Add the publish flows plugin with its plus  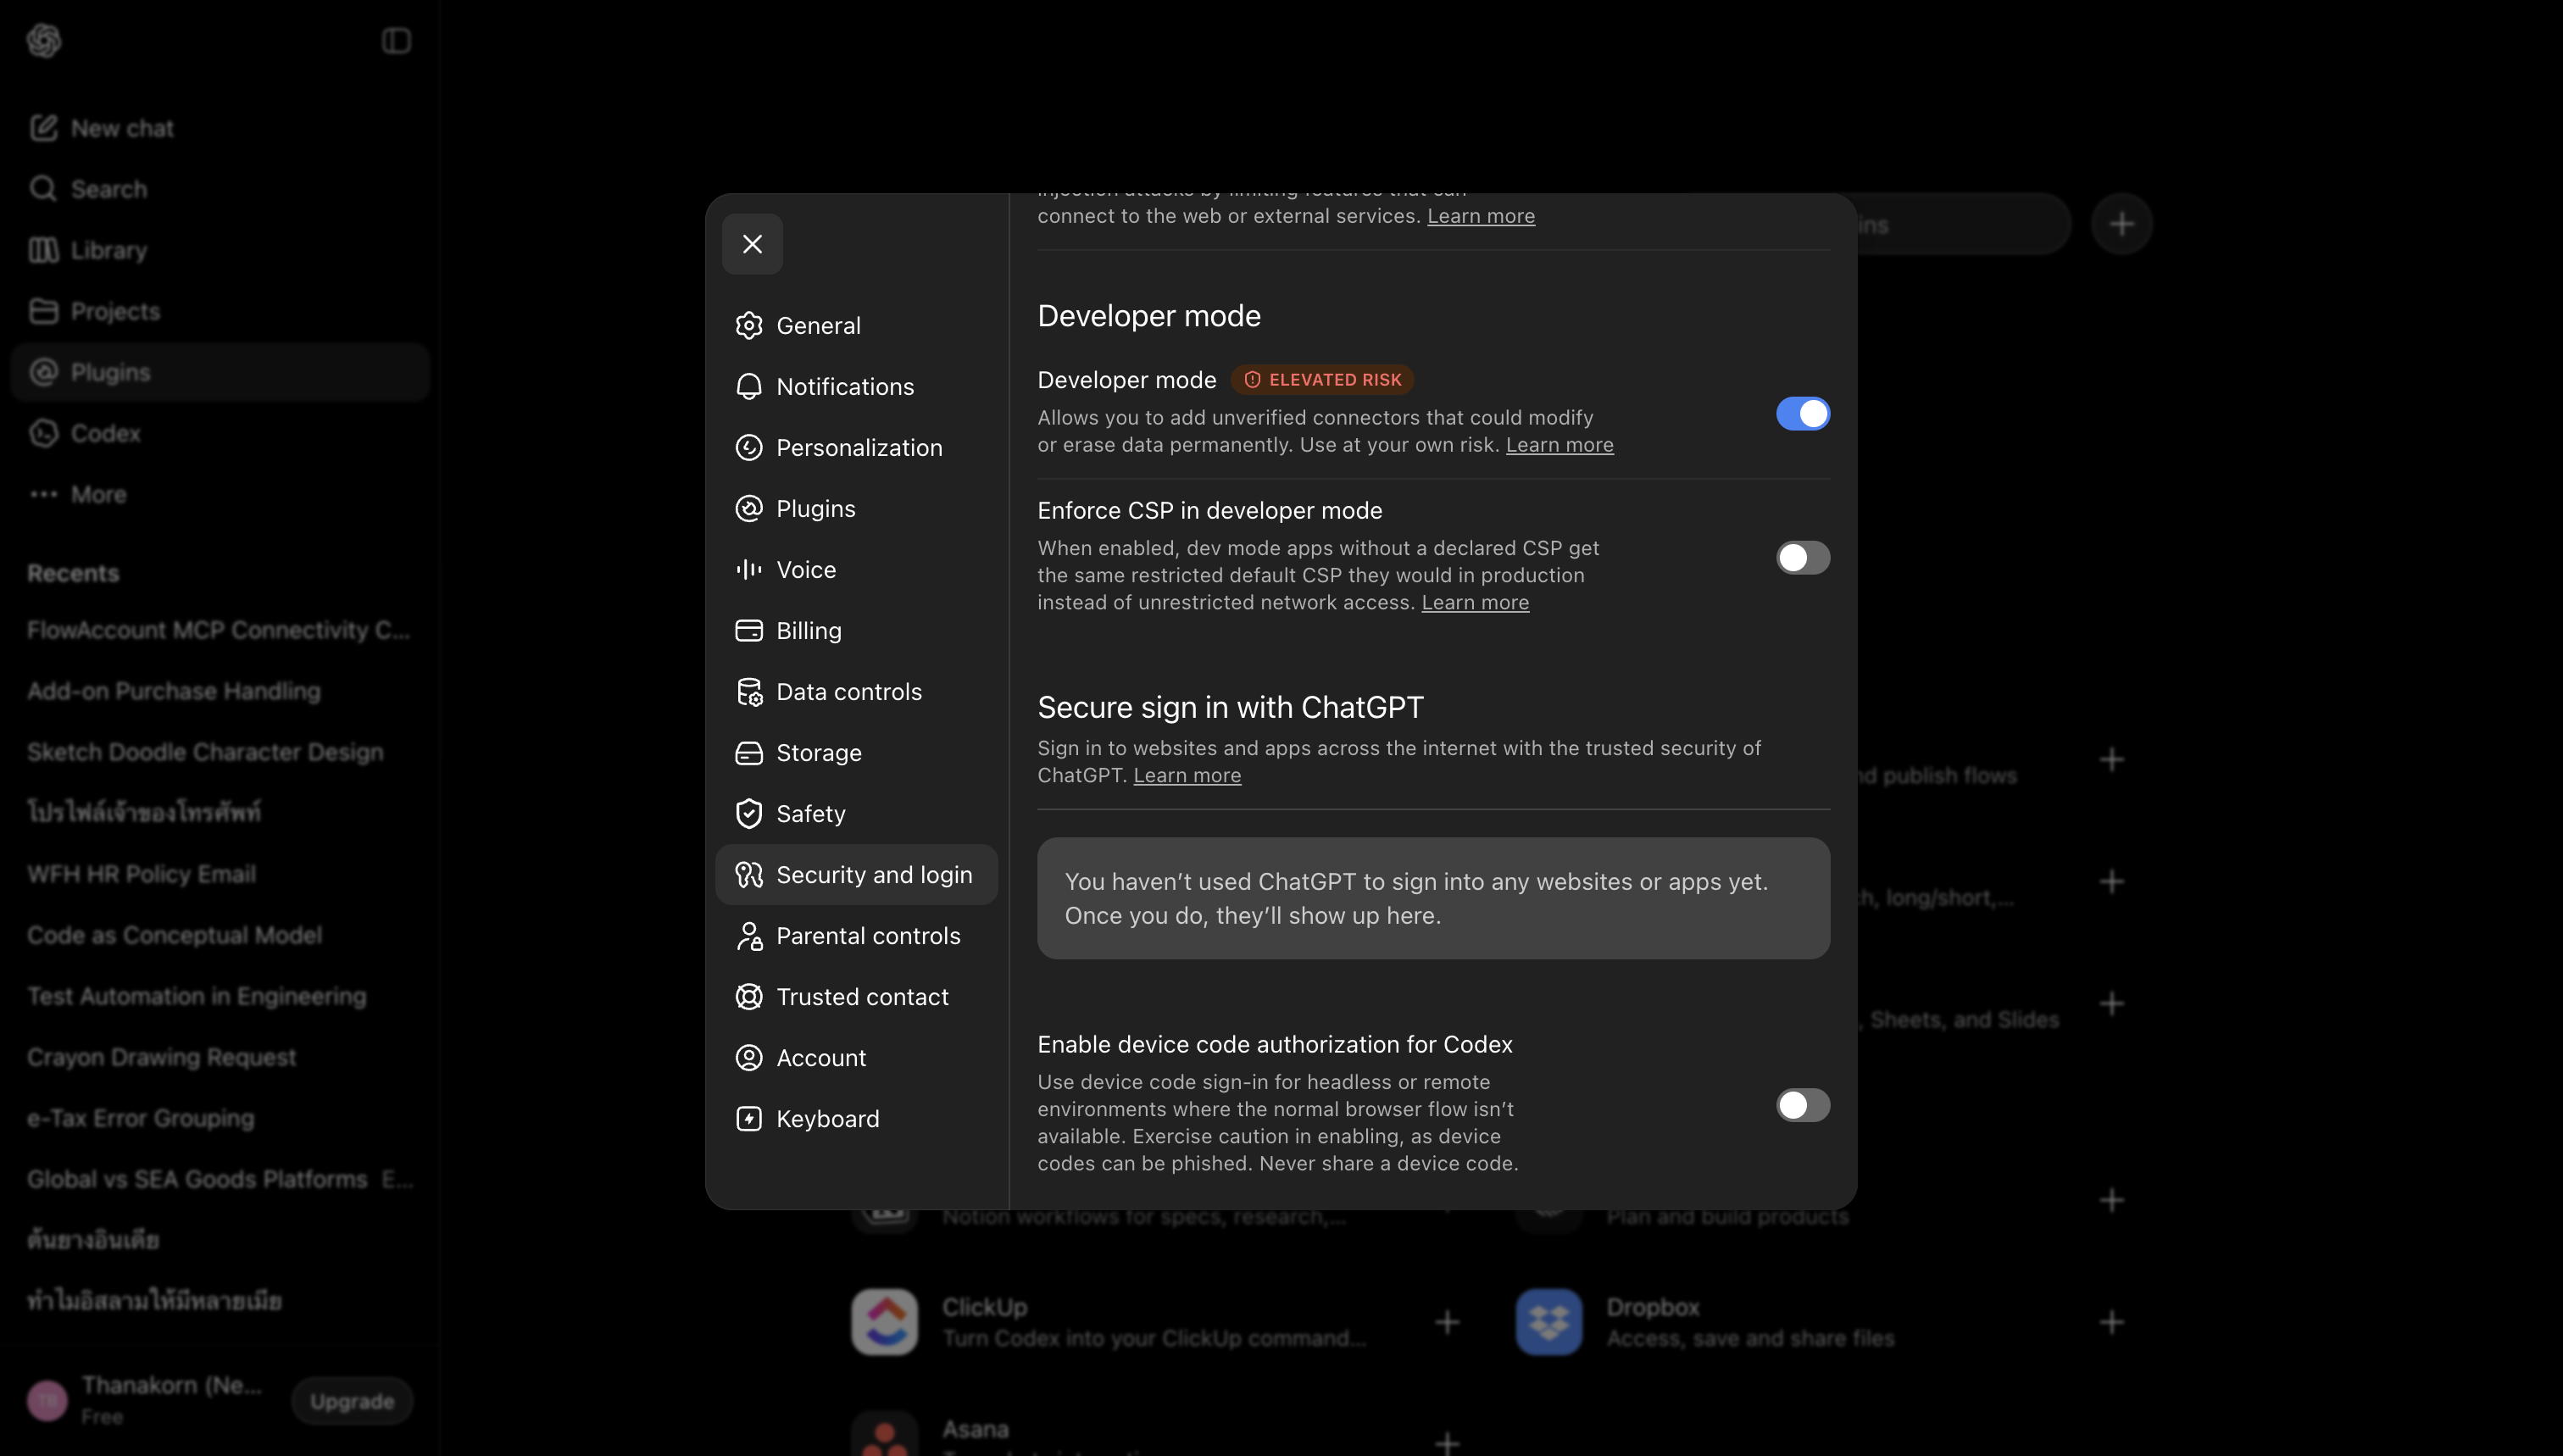(x=2111, y=760)
